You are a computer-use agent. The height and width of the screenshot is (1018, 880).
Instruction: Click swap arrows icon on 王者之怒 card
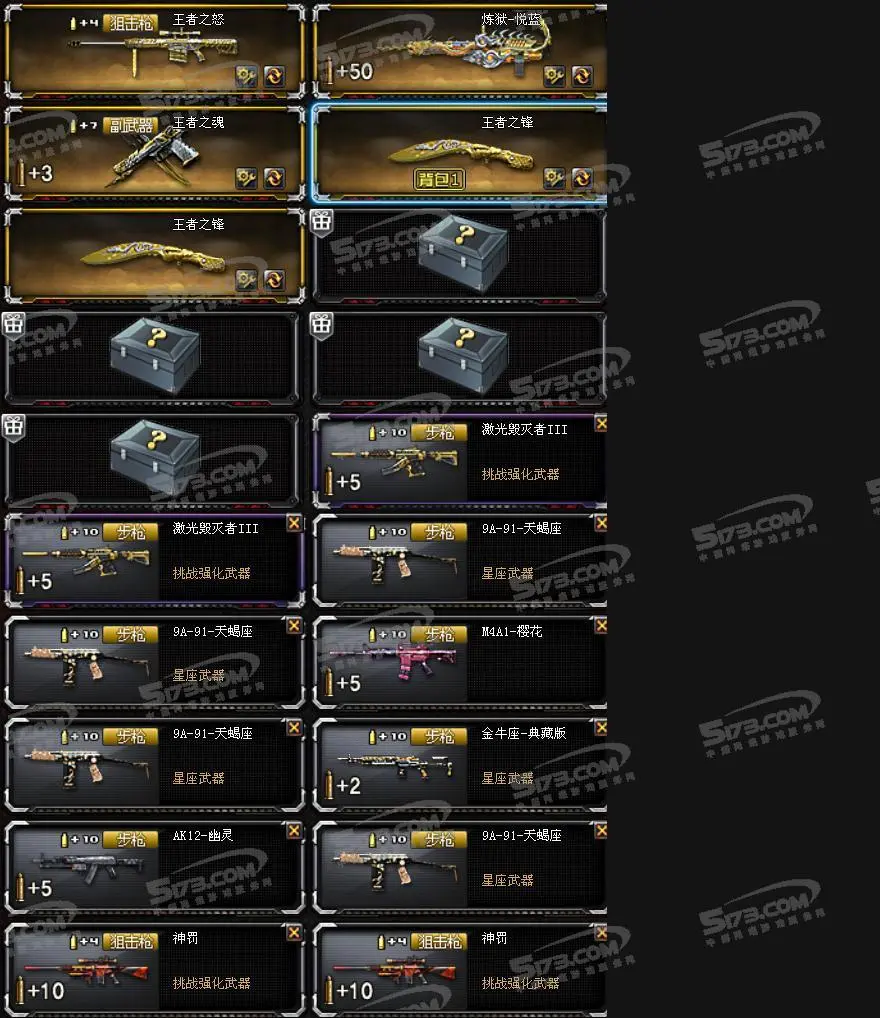(274, 76)
